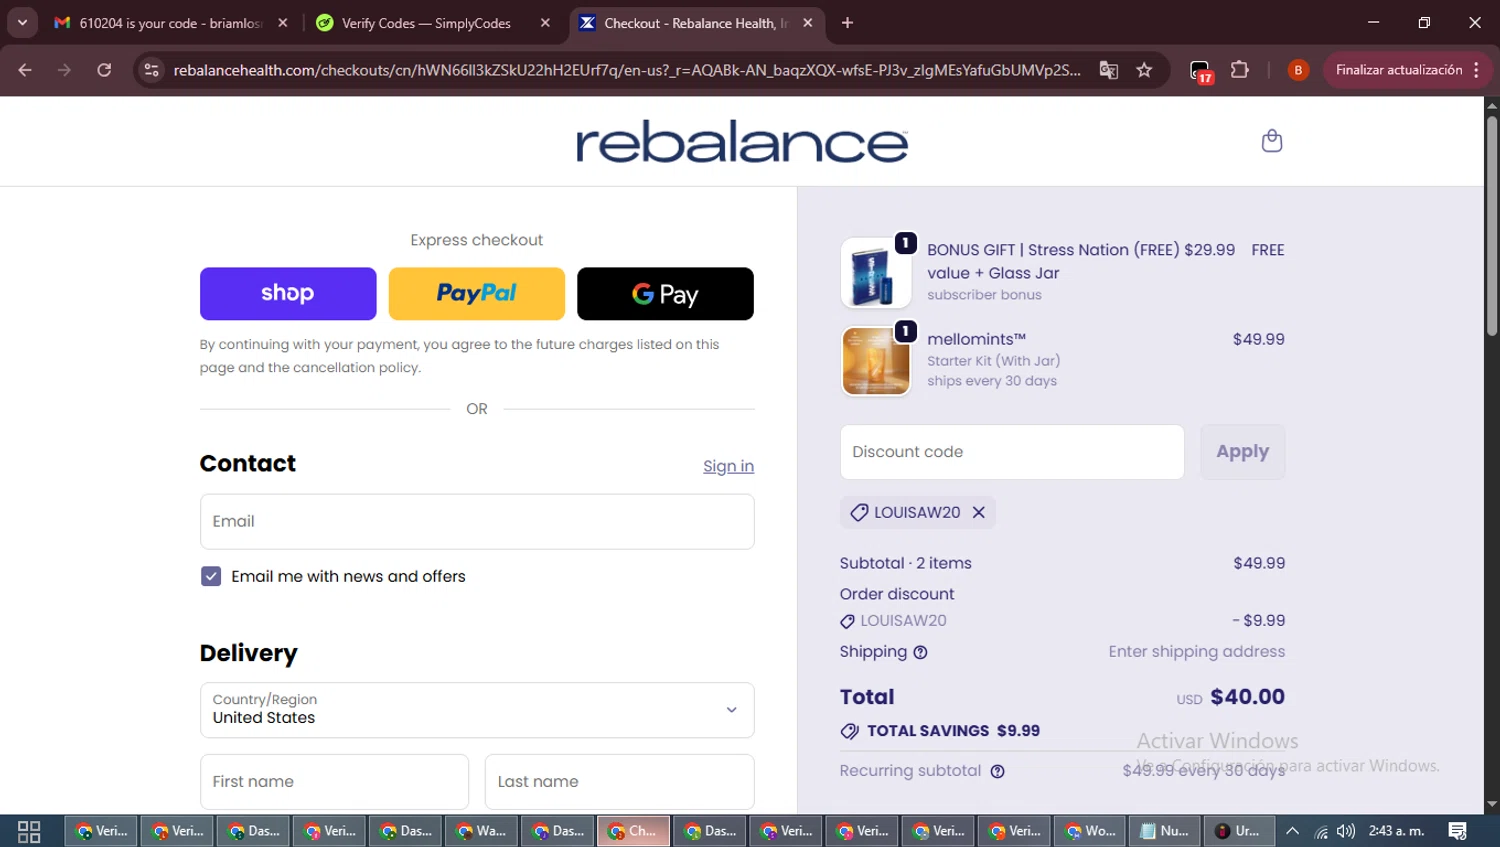Pay with Shop Pay express button
Viewport: 1500px width, 847px height.
[288, 293]
